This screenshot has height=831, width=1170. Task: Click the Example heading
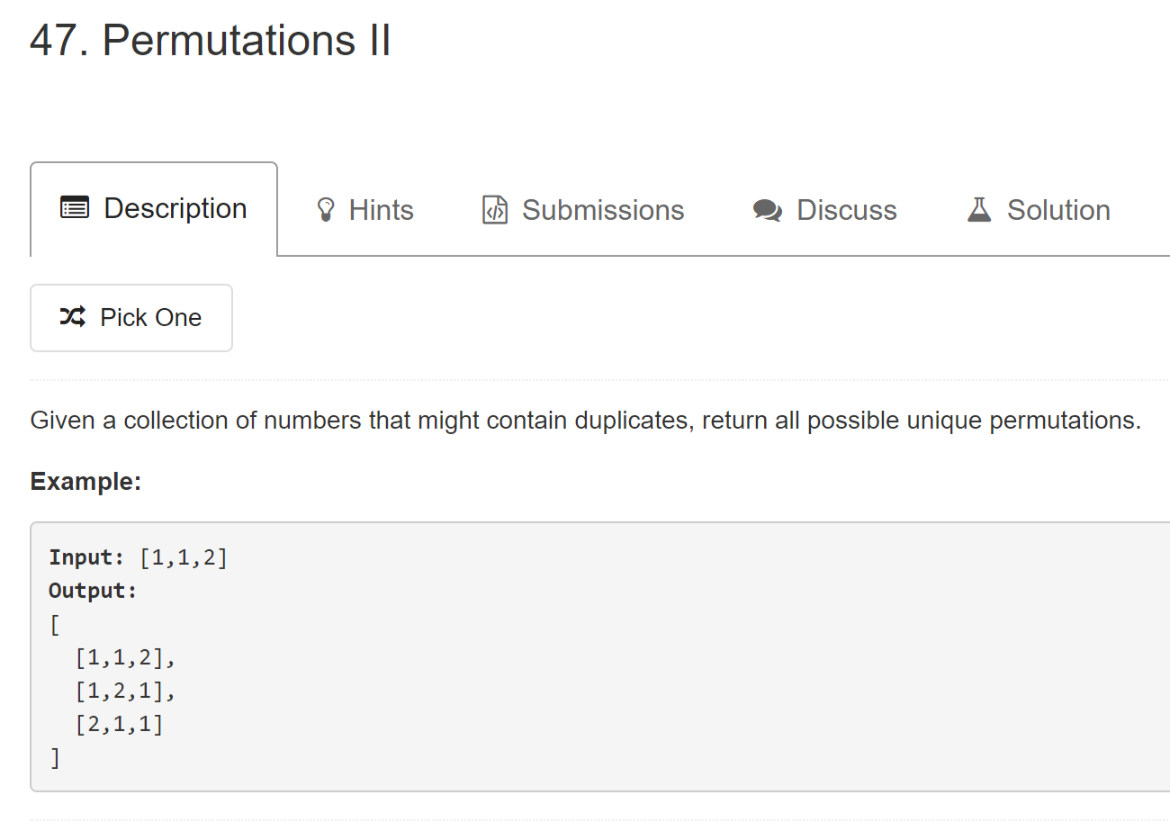tap(86, 482)
